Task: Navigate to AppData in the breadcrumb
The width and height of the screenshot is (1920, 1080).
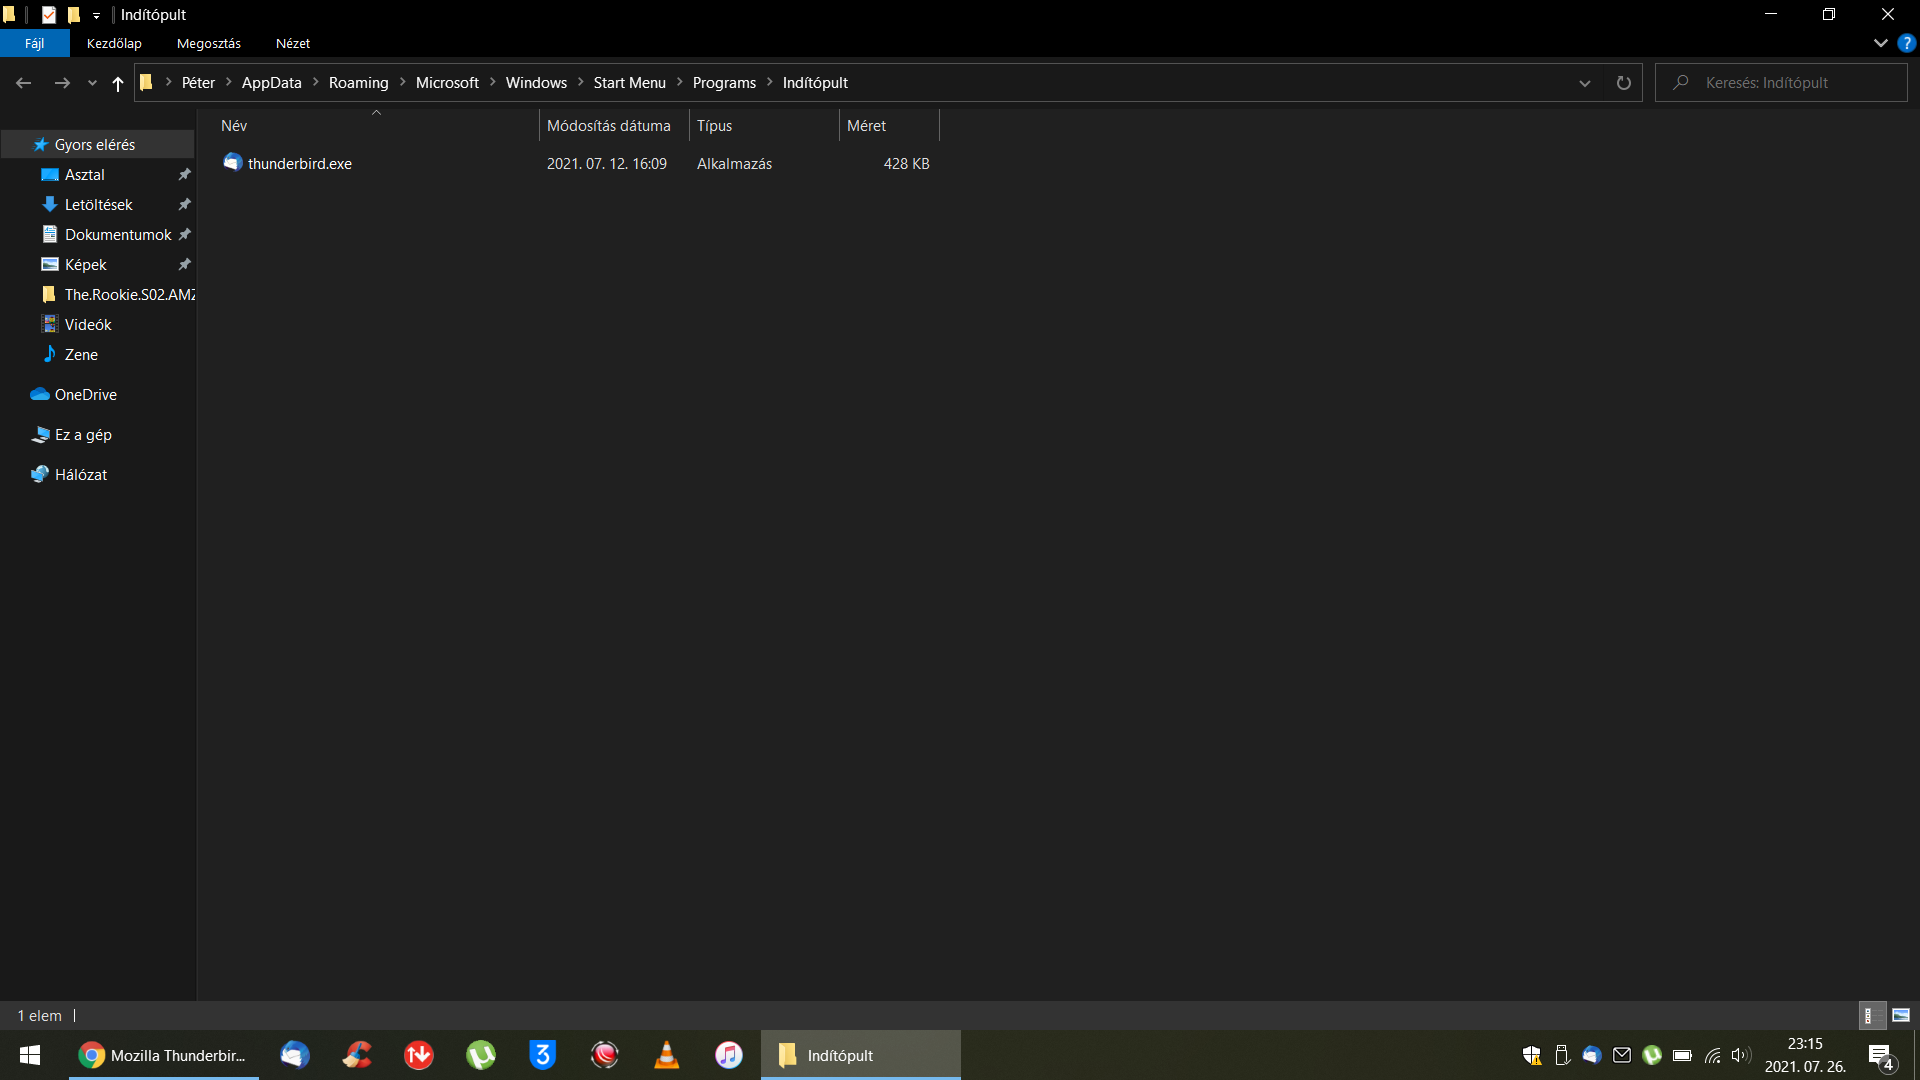Action: coord(271,83)
